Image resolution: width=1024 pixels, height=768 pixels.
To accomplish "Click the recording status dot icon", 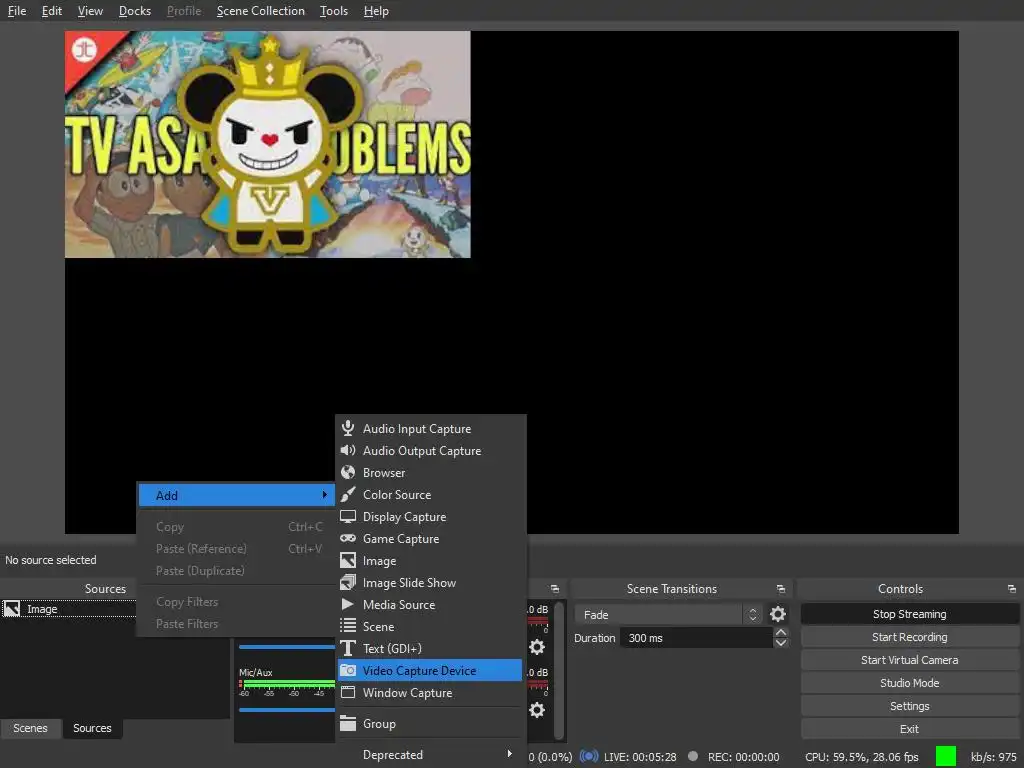I will point(693,756).
